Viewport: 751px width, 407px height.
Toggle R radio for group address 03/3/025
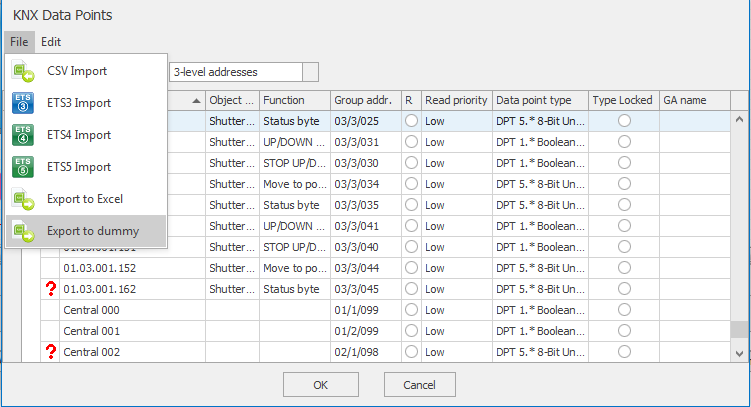point(411,121)
